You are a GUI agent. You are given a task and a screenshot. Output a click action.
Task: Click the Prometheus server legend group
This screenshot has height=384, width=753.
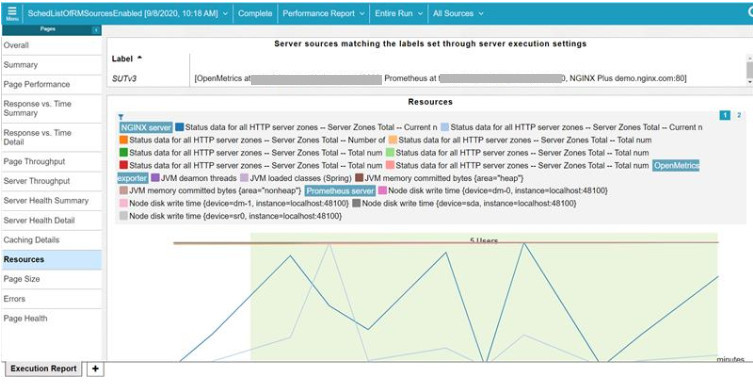(340, 191)
